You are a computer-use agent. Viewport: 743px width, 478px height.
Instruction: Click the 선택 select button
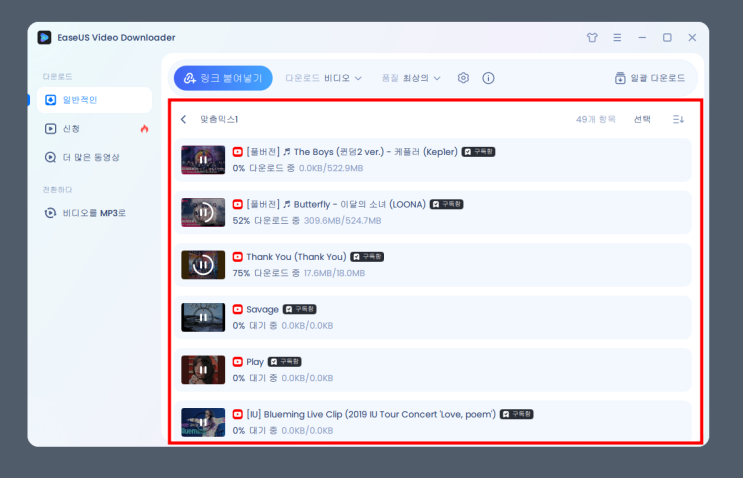pos(642,119)
